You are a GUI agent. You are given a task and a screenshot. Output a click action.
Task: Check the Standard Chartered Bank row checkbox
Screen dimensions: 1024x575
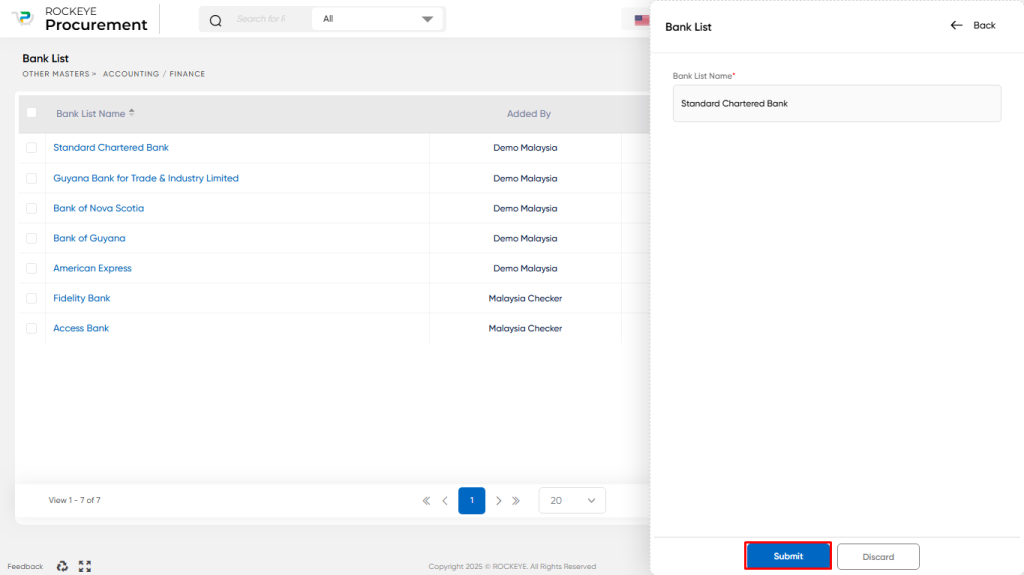(31, 148)
